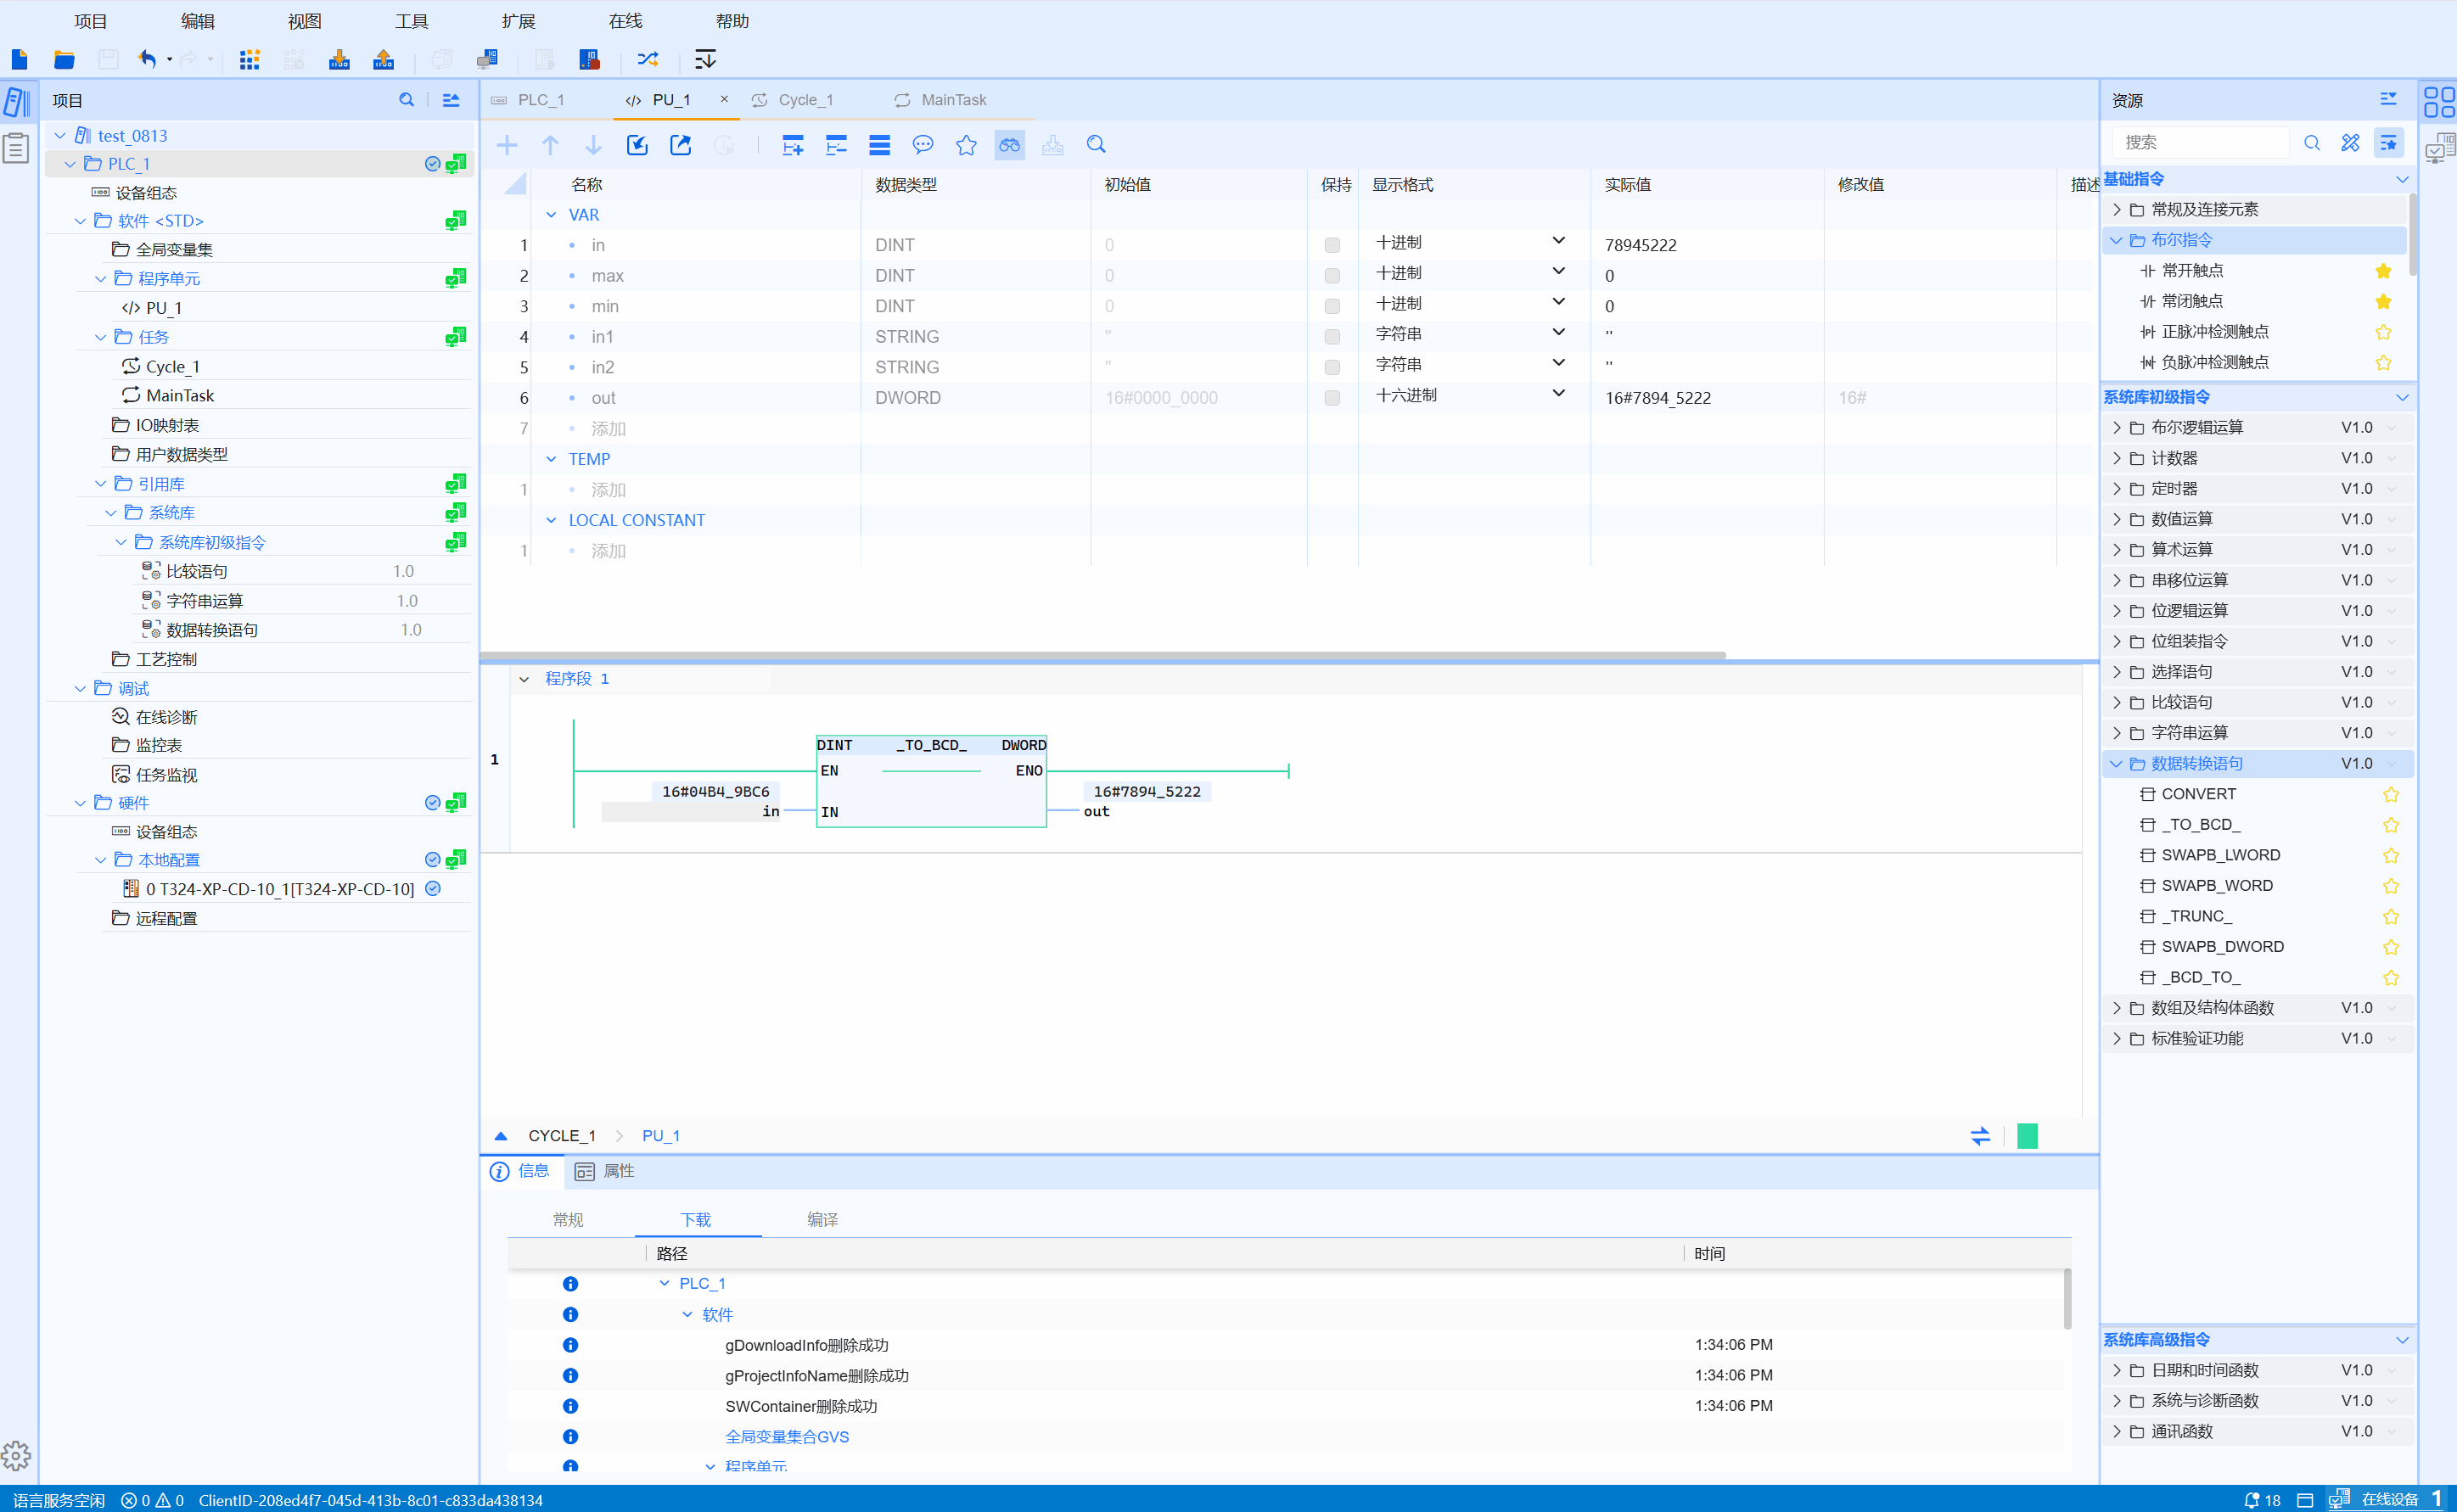The image size is (2457, 1512).
Task: Click the settings gear at bottom left
Action: coord(16,1455)
